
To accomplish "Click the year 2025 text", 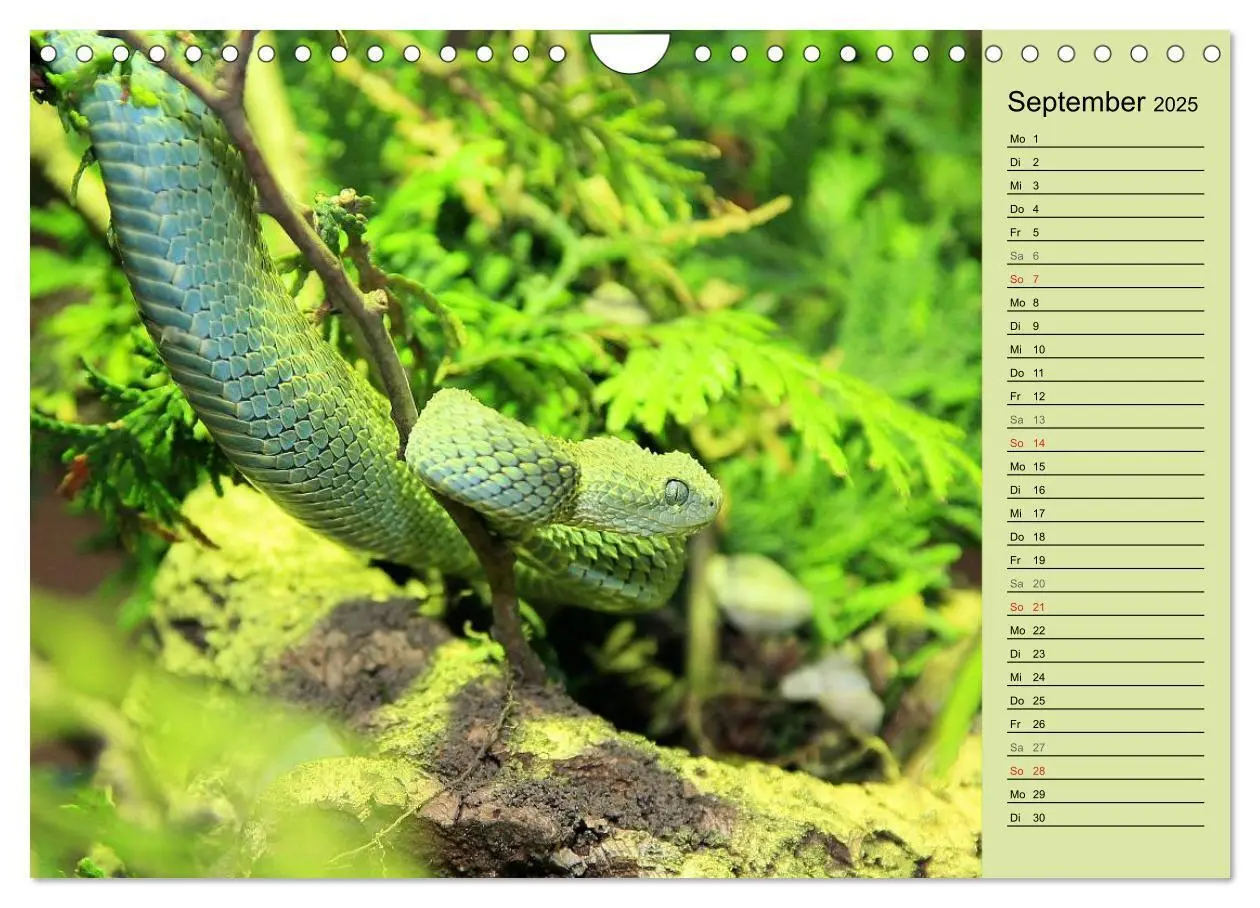I will [x=1176, y=105].
